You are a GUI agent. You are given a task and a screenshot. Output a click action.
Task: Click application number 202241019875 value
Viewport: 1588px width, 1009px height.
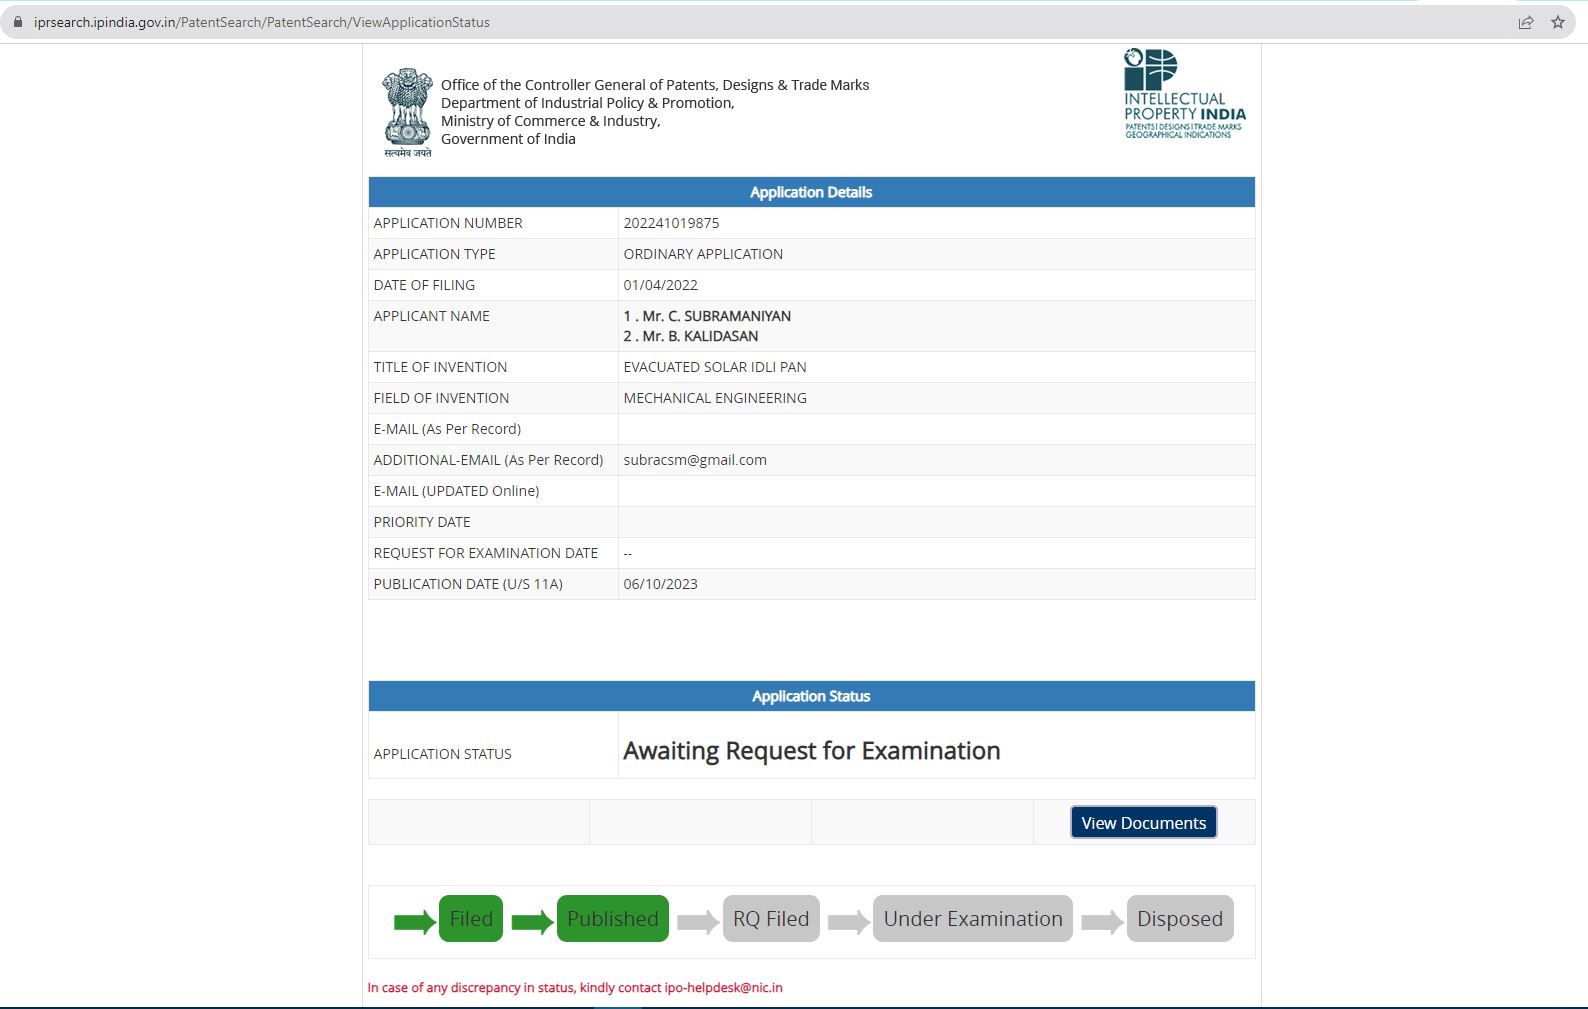[671, 223]
